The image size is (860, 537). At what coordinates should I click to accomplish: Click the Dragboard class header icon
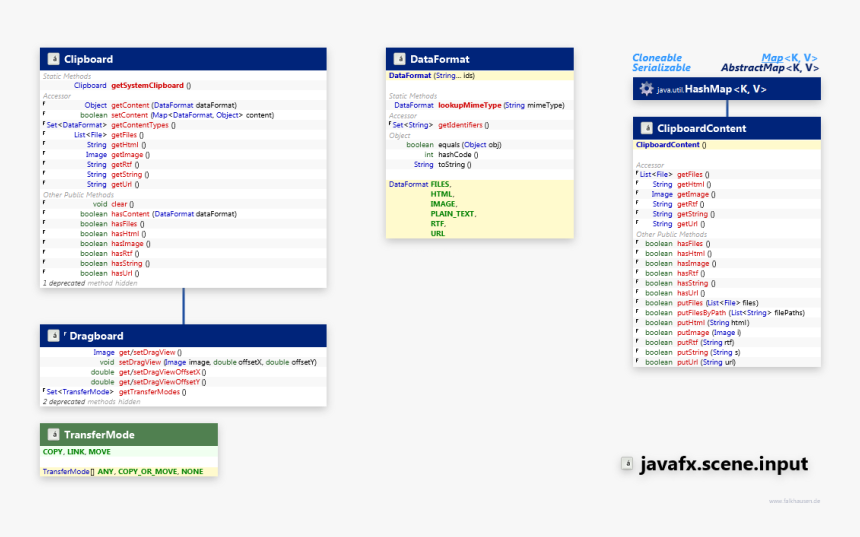(53, 335)
